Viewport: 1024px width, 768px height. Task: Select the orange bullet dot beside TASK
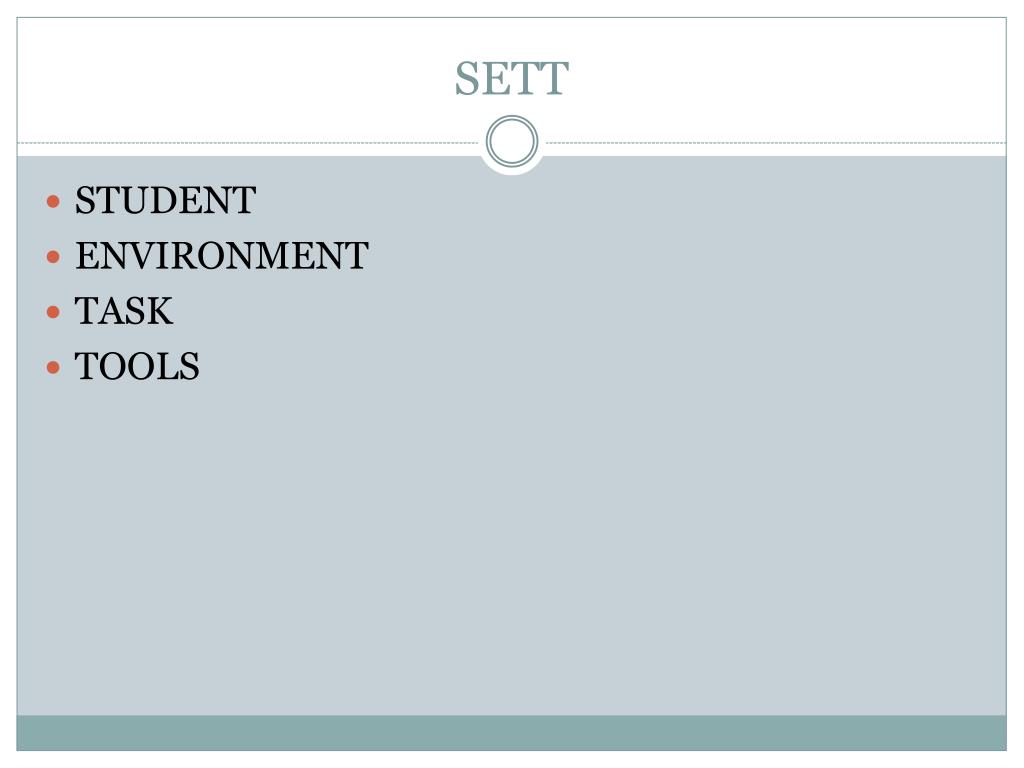coord(54,312)
